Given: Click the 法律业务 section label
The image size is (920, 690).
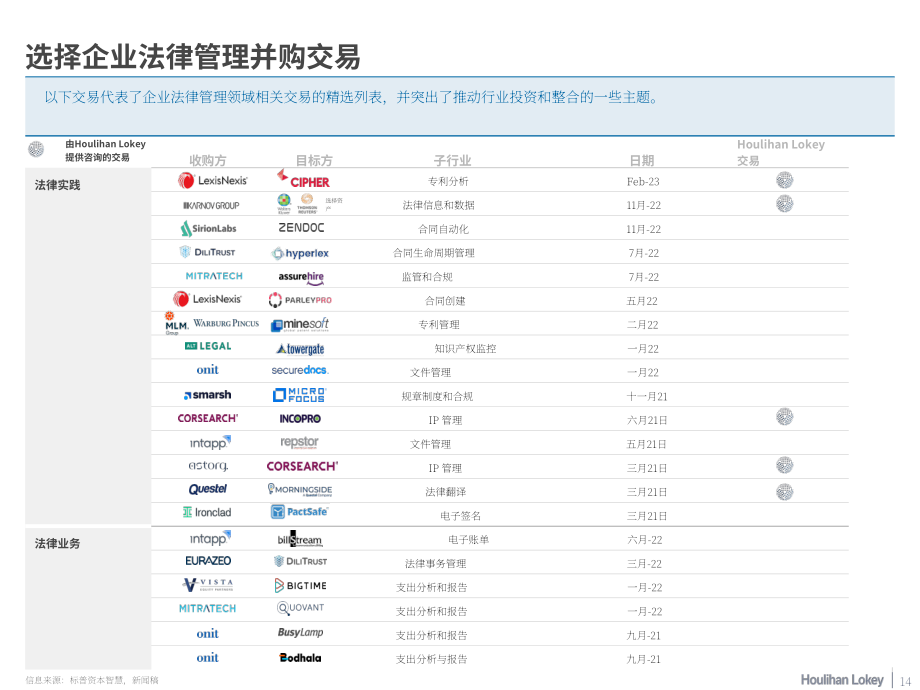Looking at the screenshot, I should click(57, 544).
